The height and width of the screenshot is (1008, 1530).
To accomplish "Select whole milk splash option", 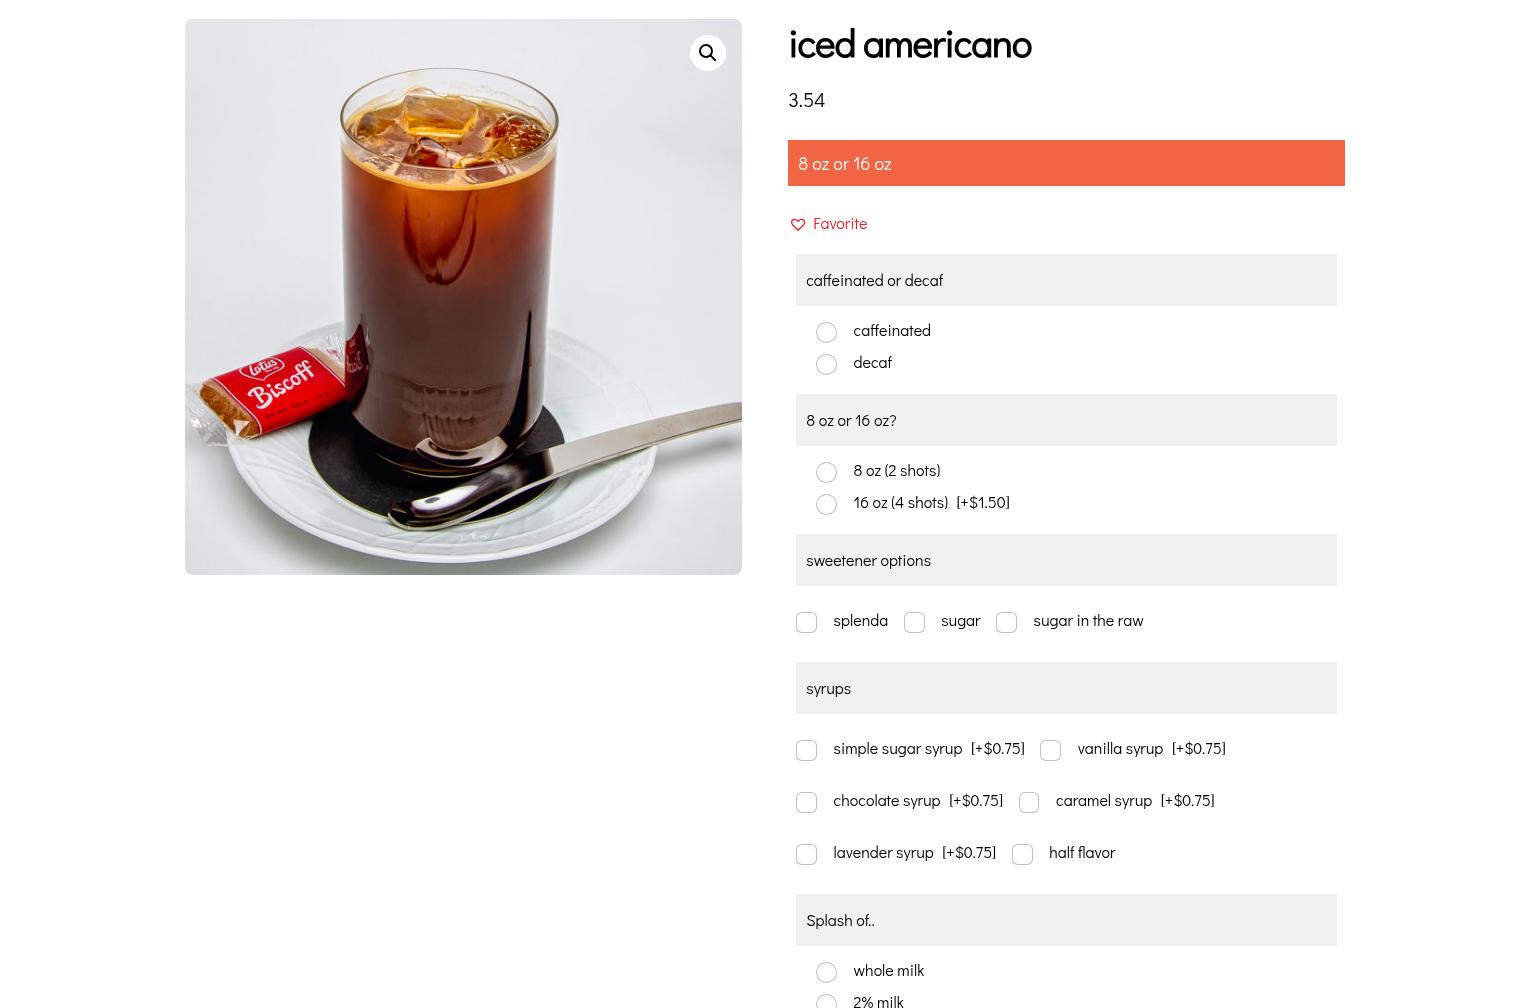I will click(x=826, y=972).
